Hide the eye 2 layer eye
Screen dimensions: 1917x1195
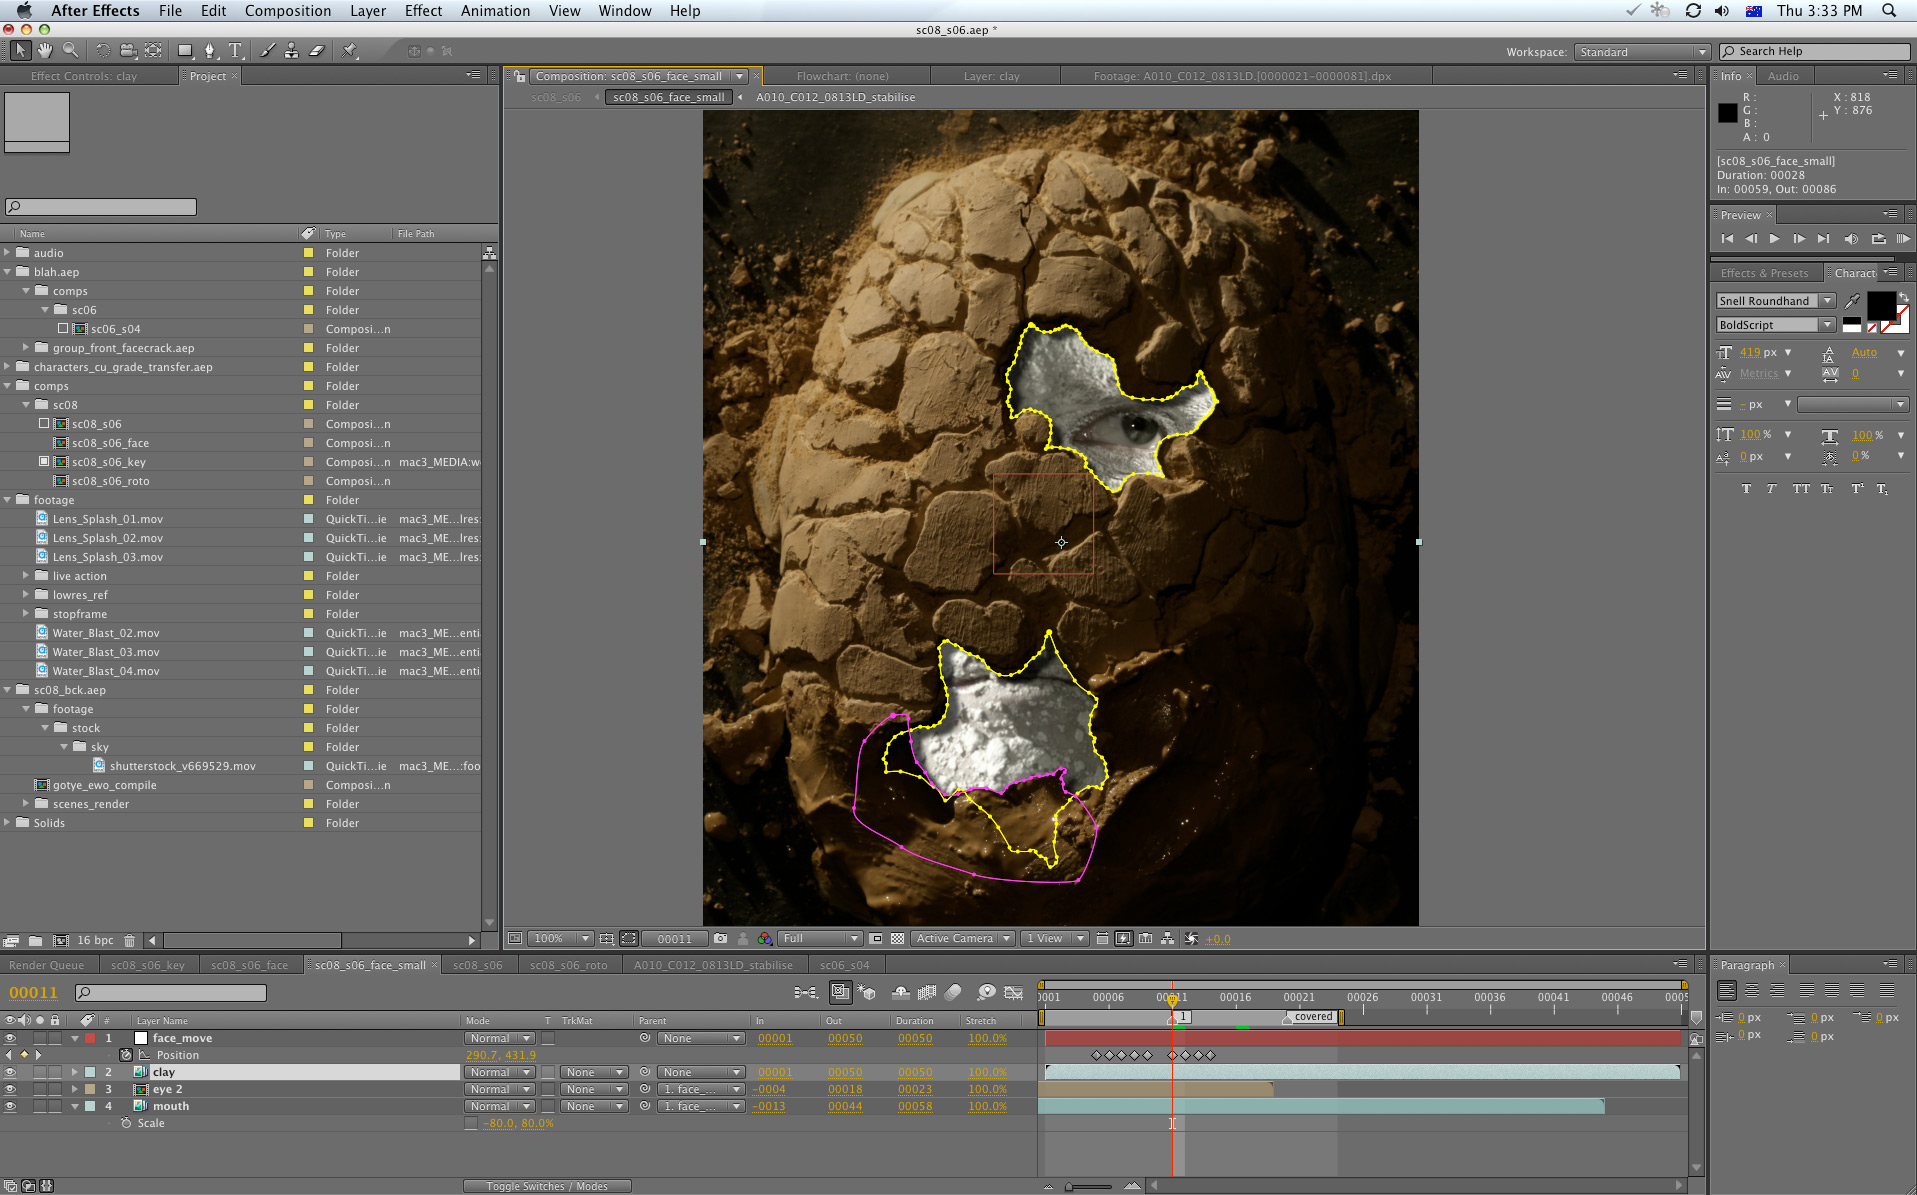click(x=10, y=1089)
